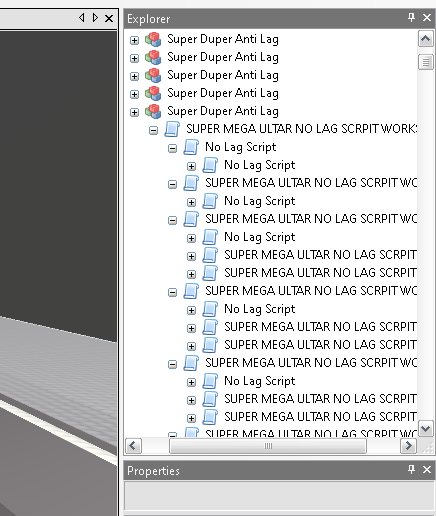Expand the first Super Duper Anti Lag model

[x=134, y=40]
